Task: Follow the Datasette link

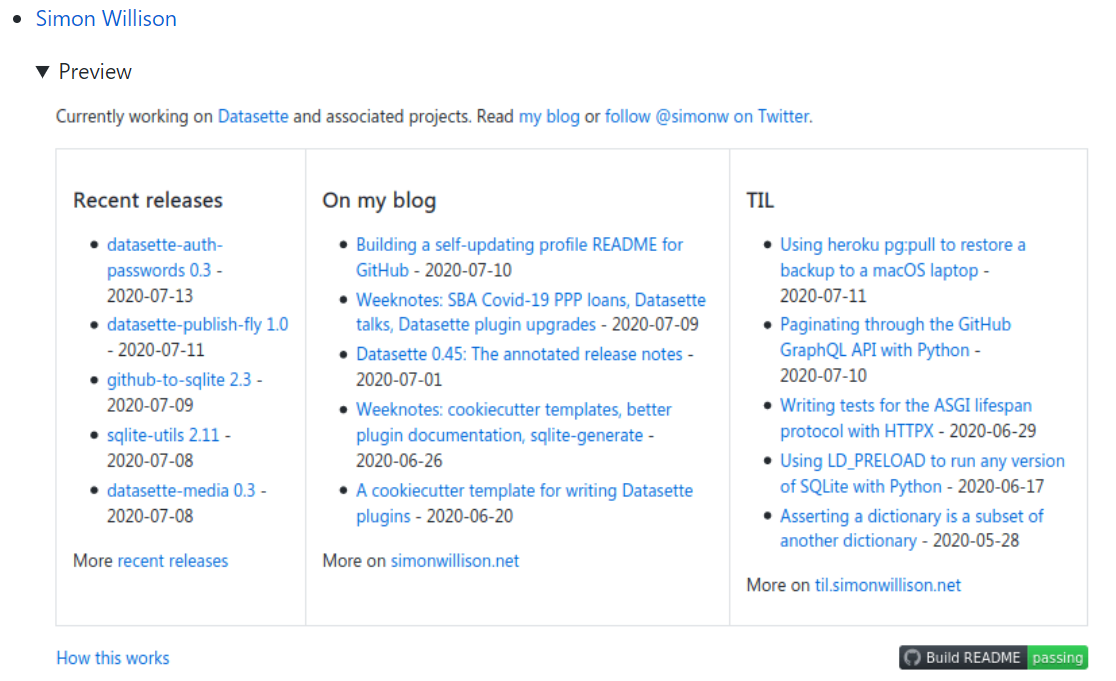Action: tap(253, 116)
